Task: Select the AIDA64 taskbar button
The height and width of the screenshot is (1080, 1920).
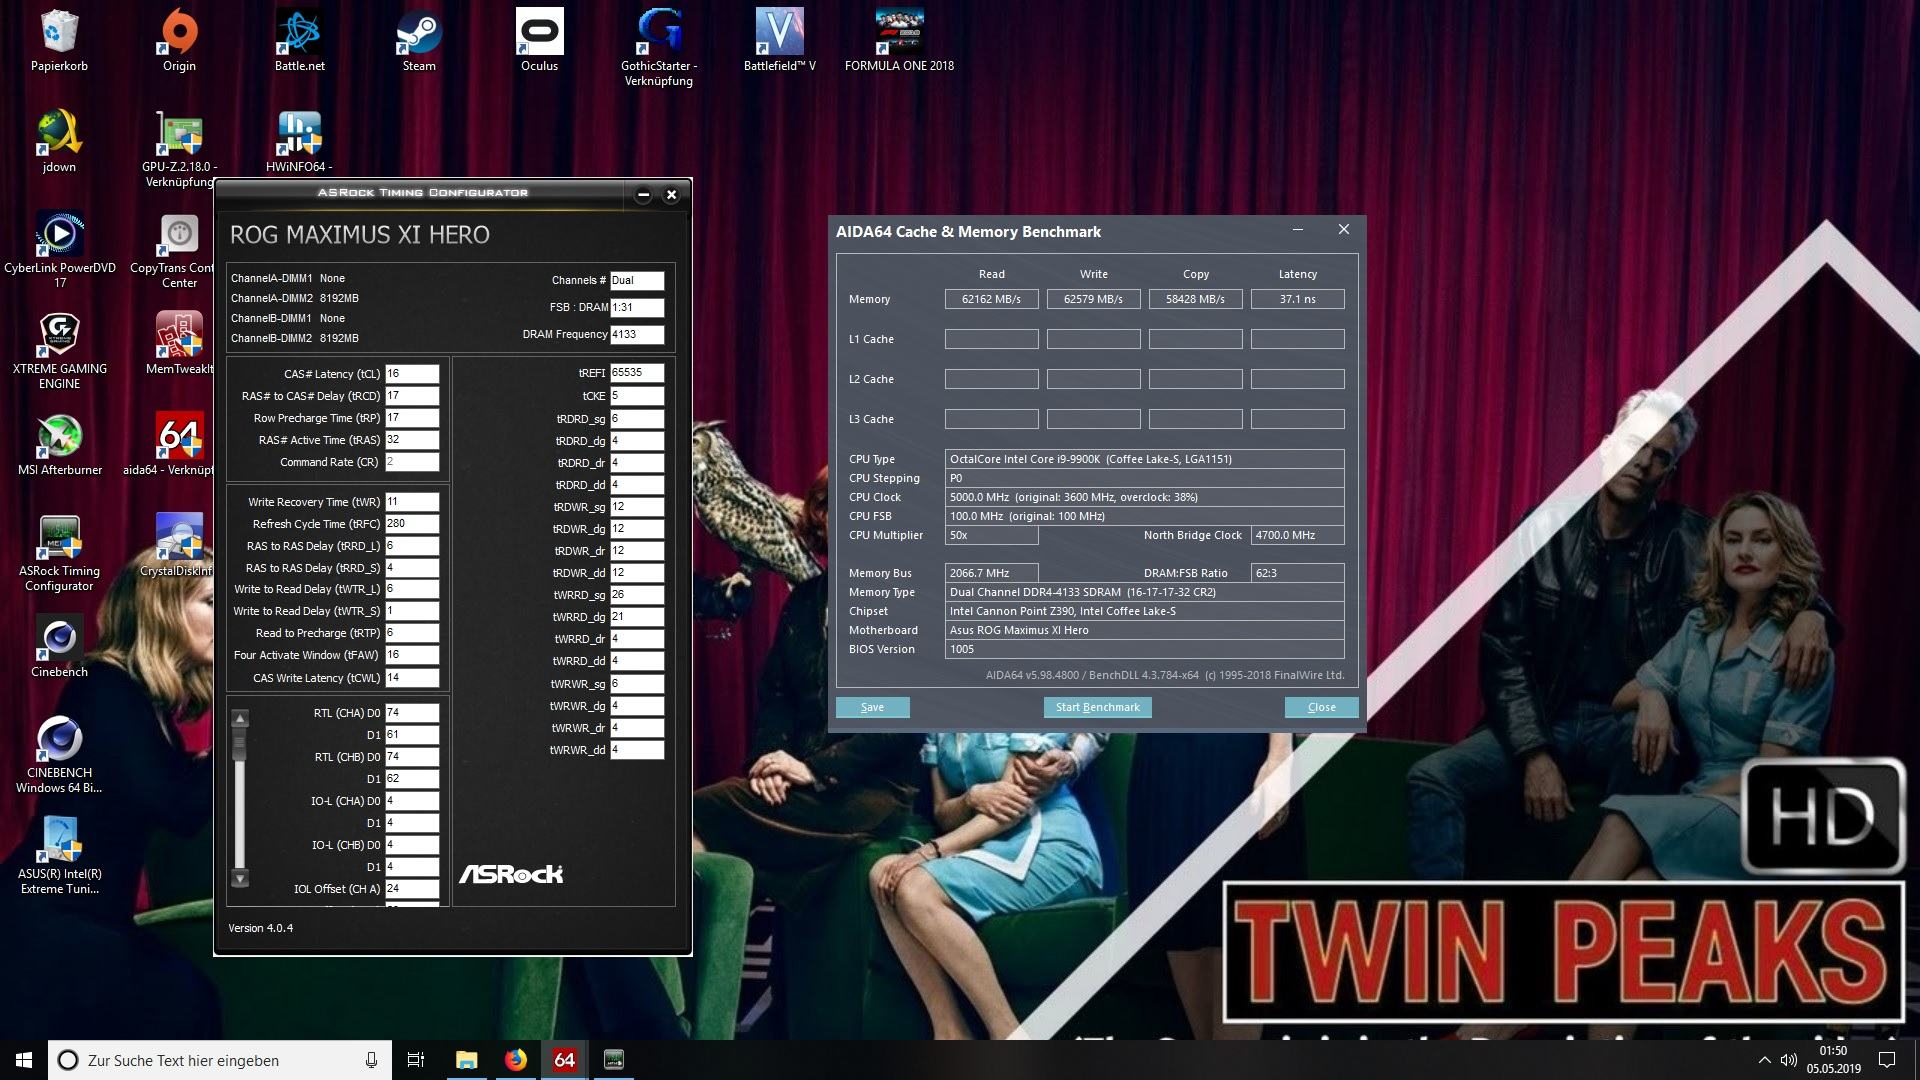Action: [x=564, y=1060]
